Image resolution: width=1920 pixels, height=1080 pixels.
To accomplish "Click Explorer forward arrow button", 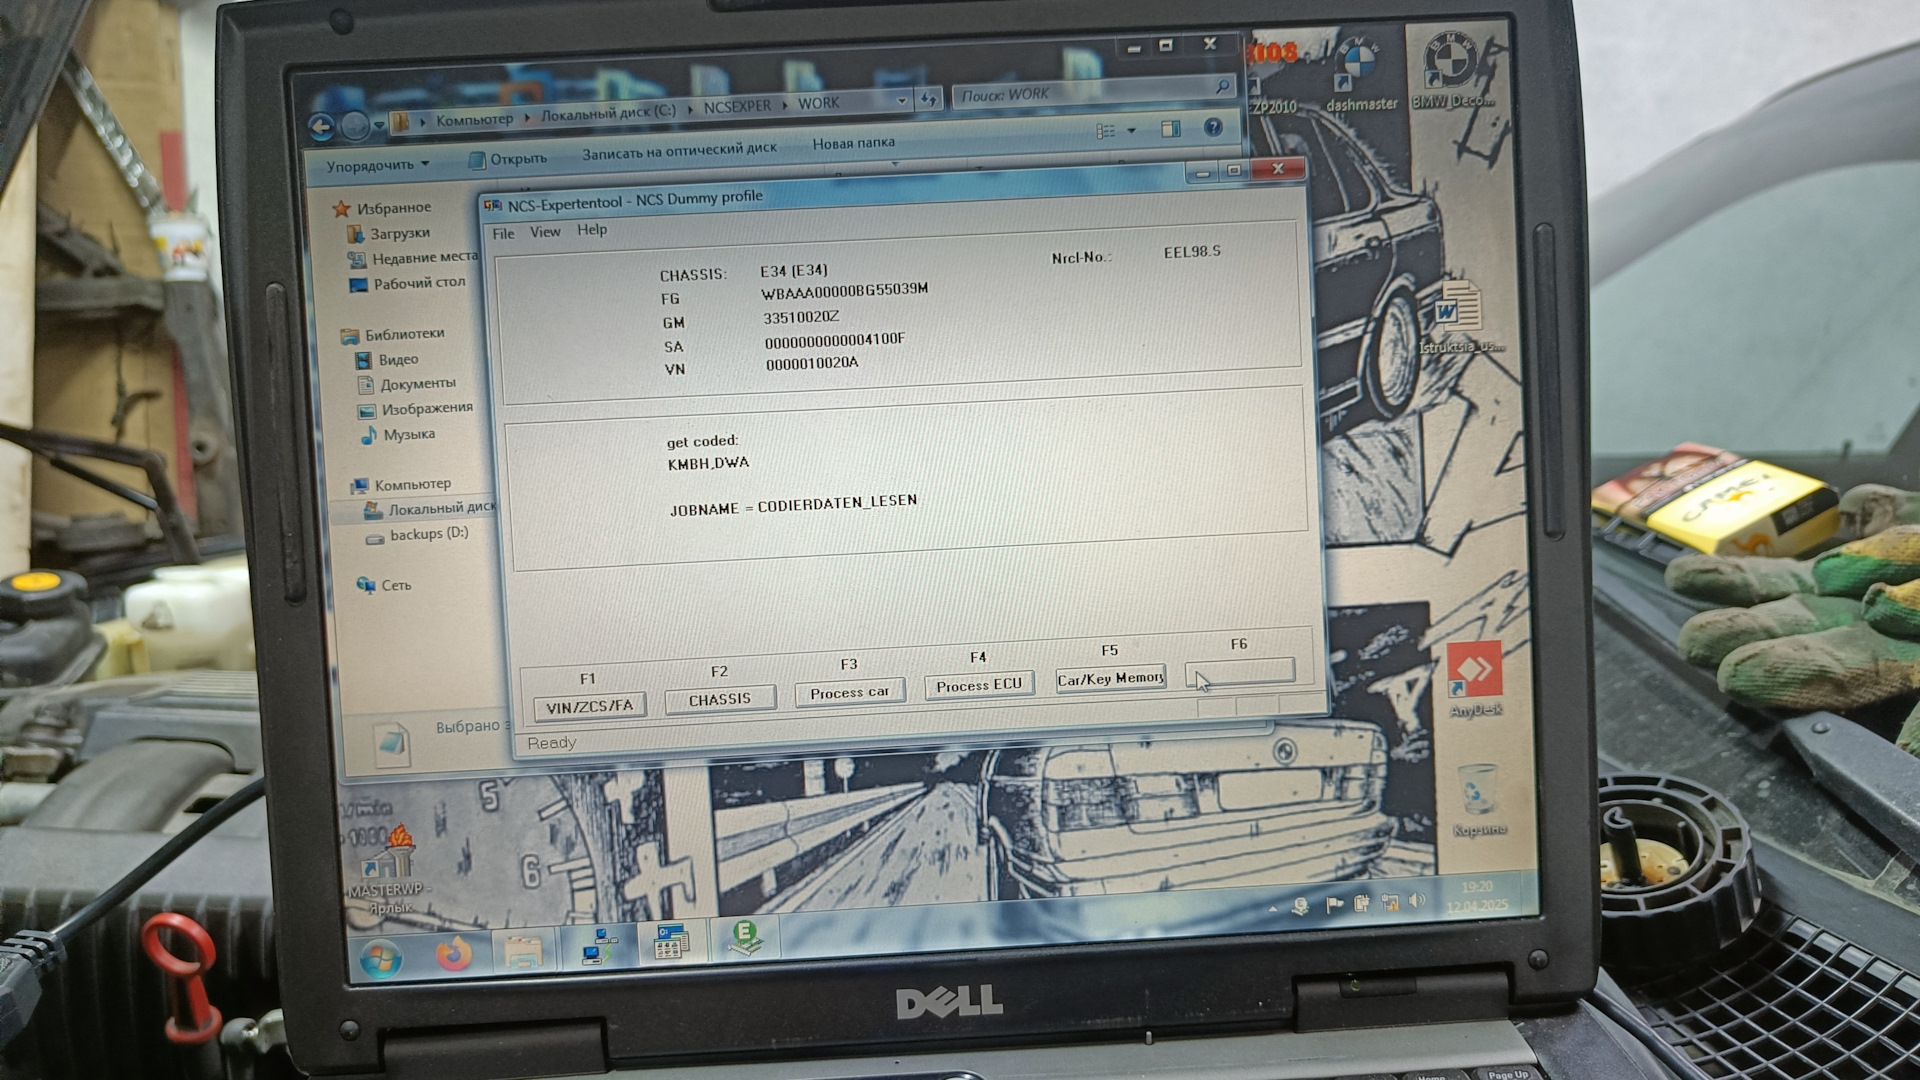I will (x=354, y=126).
